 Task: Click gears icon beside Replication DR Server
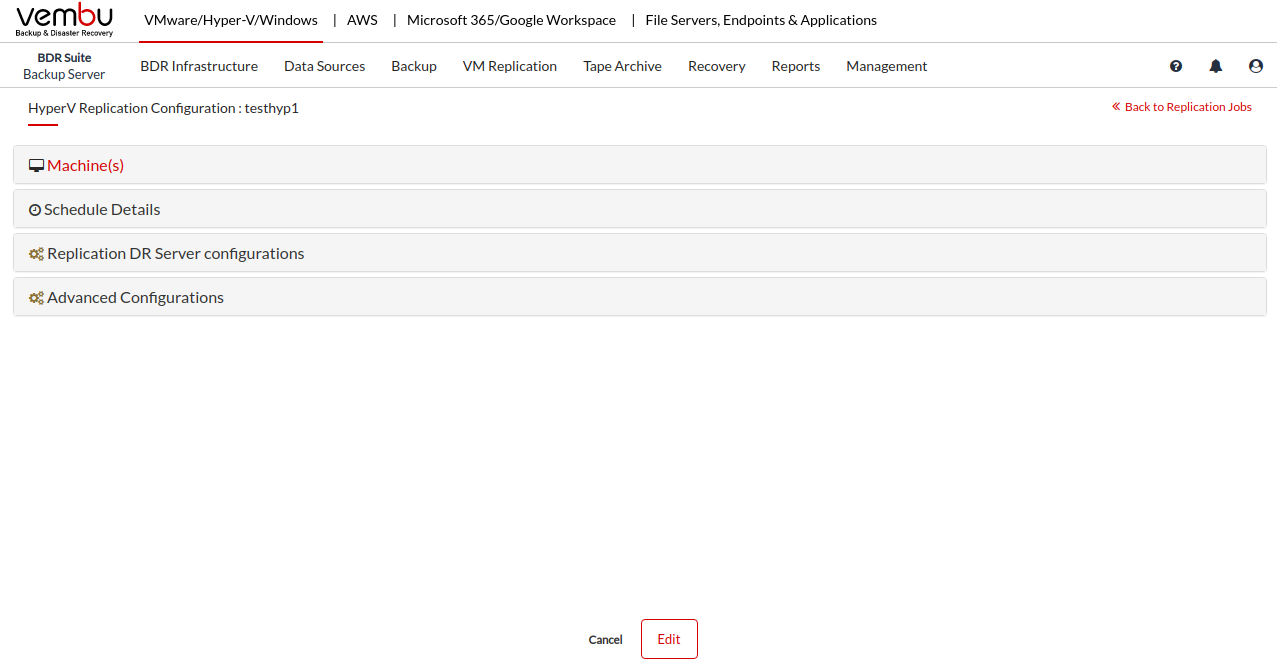[36, 254]
